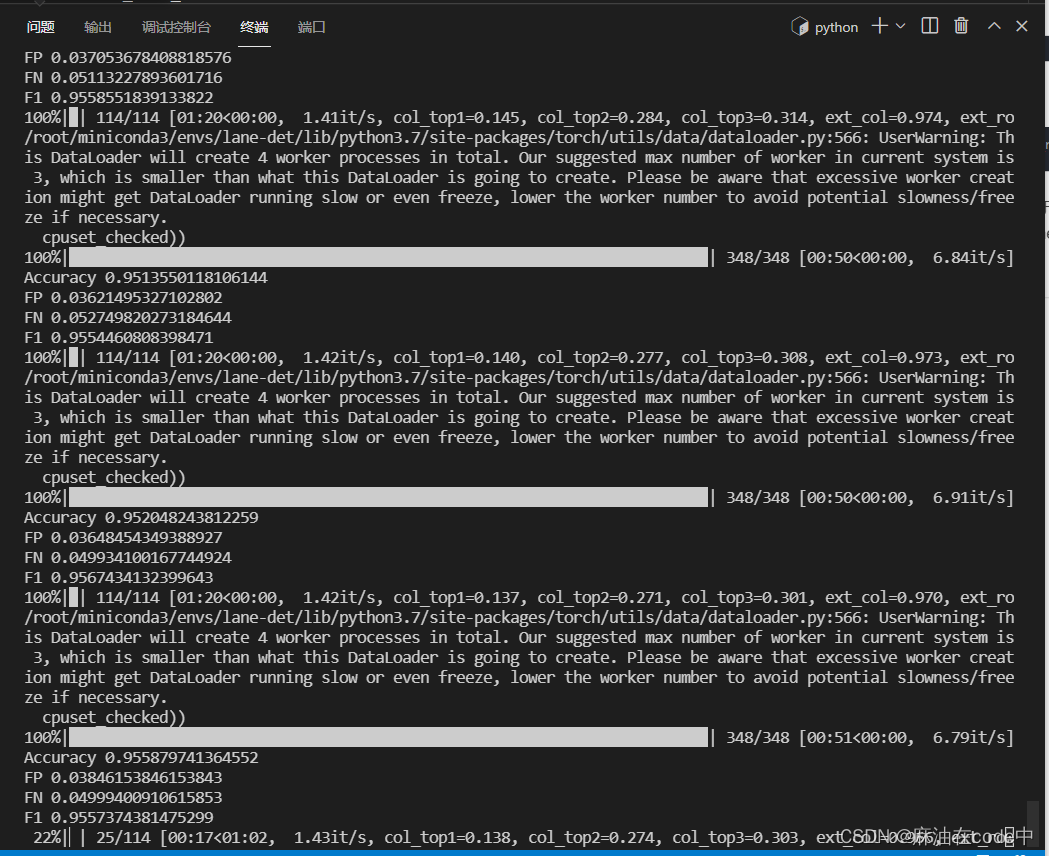This screenshot has width=1049, height=856.
Task: Click the training line with col_top1=0.140
Action: [x=518, y=358]
